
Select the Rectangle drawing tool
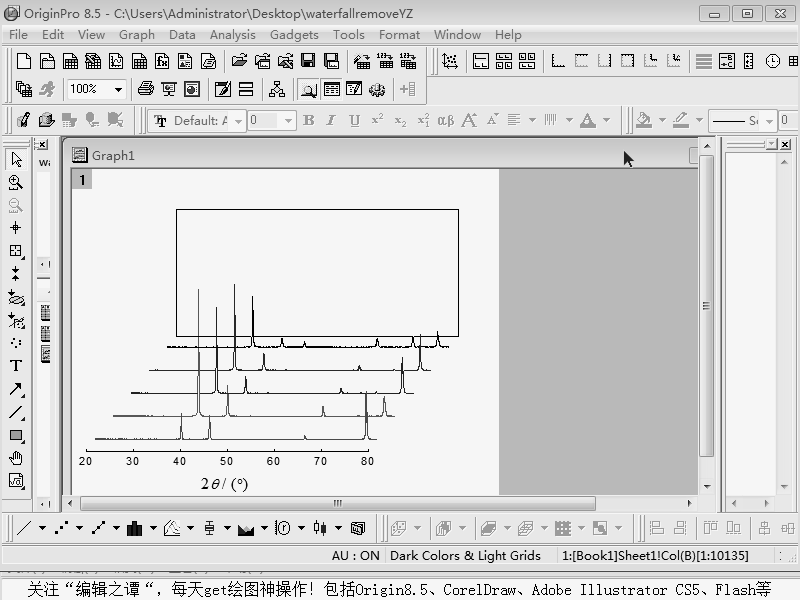tap(16, 436)
